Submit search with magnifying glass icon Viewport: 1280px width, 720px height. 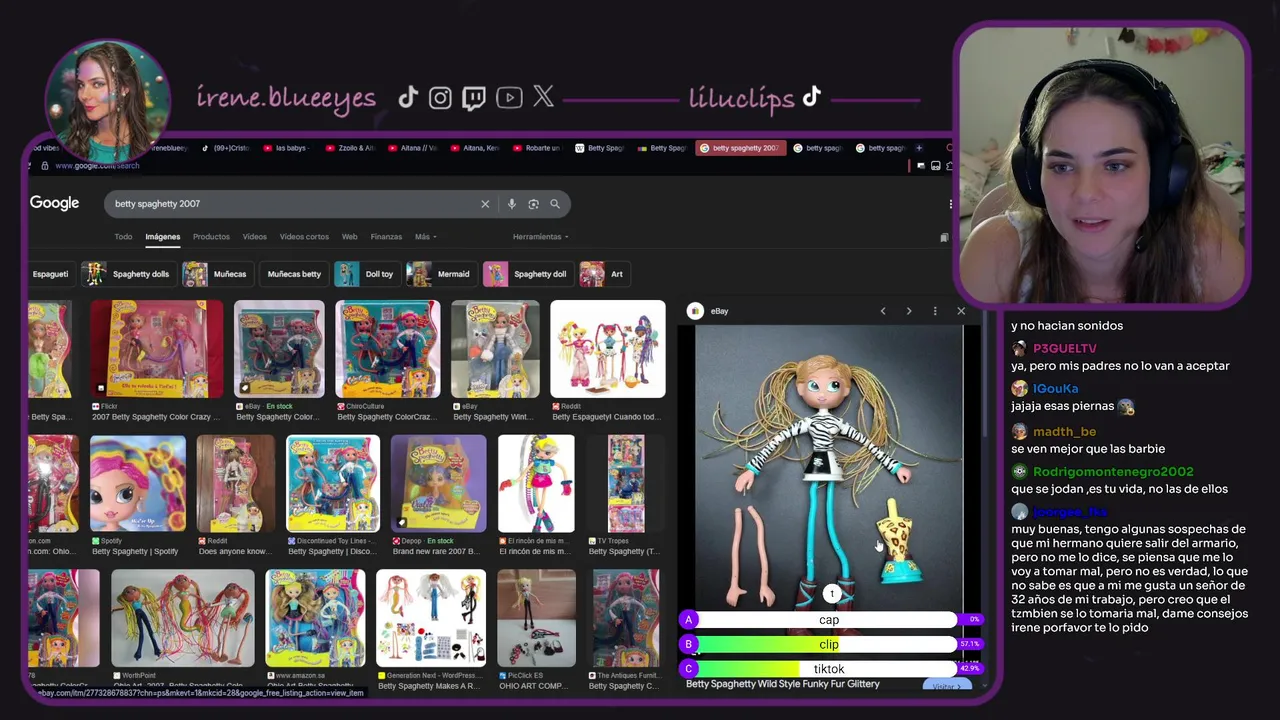click(x=555, y=204)
